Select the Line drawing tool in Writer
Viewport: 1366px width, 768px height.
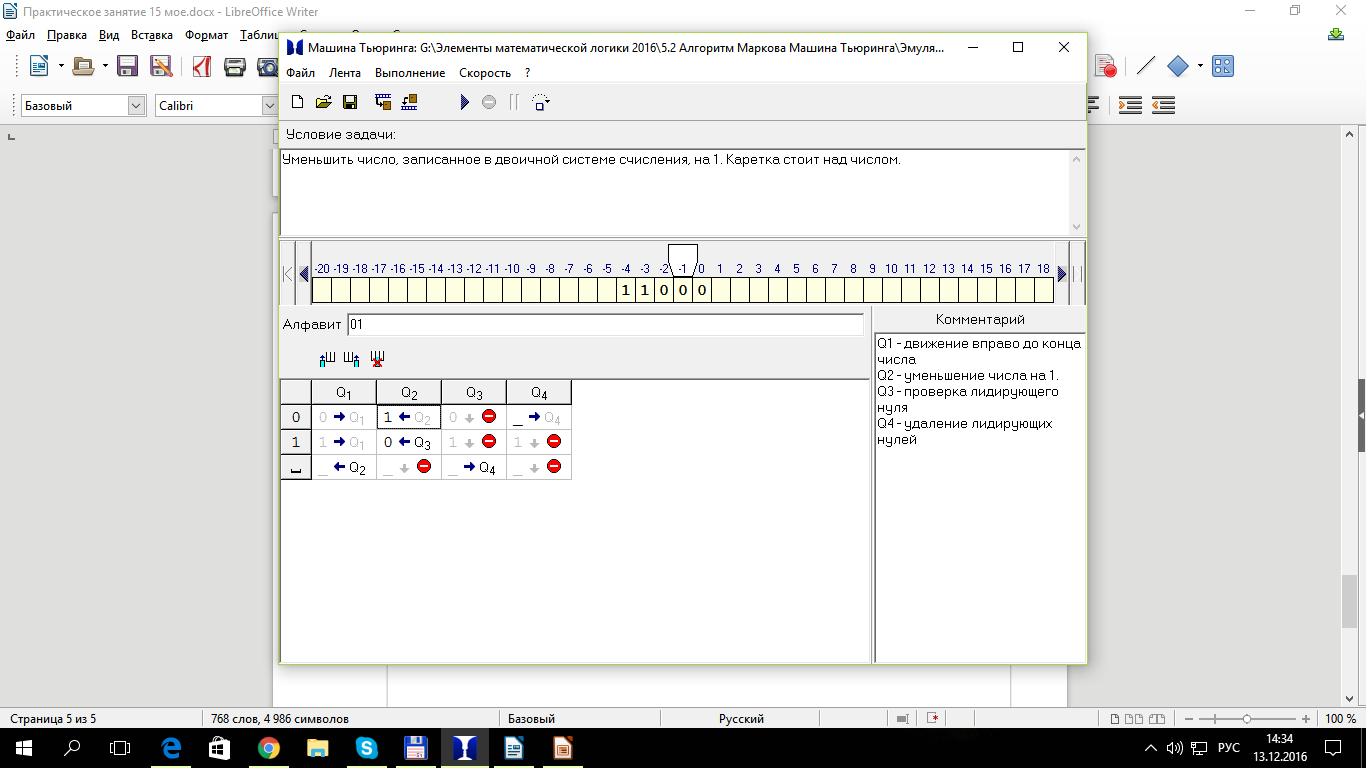[x=1146, y=67]
